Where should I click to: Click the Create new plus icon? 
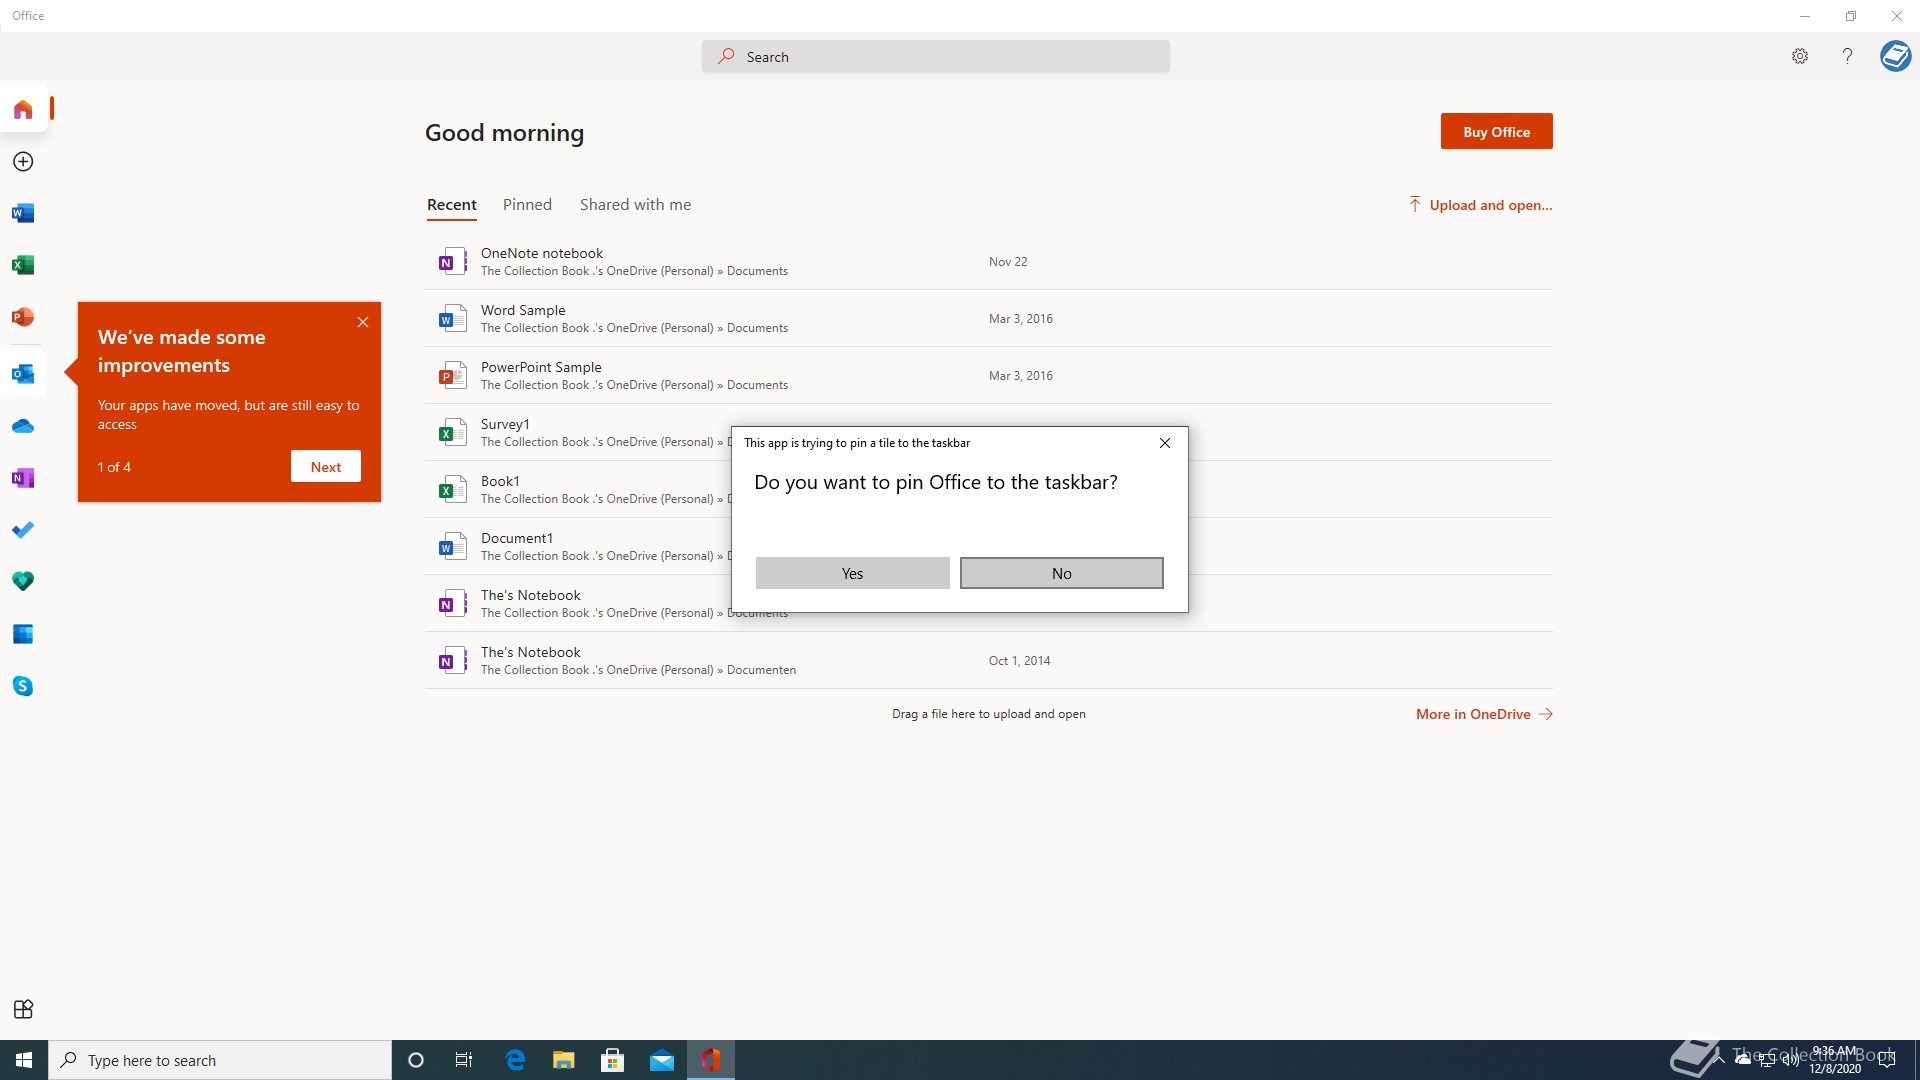point(23,161)
